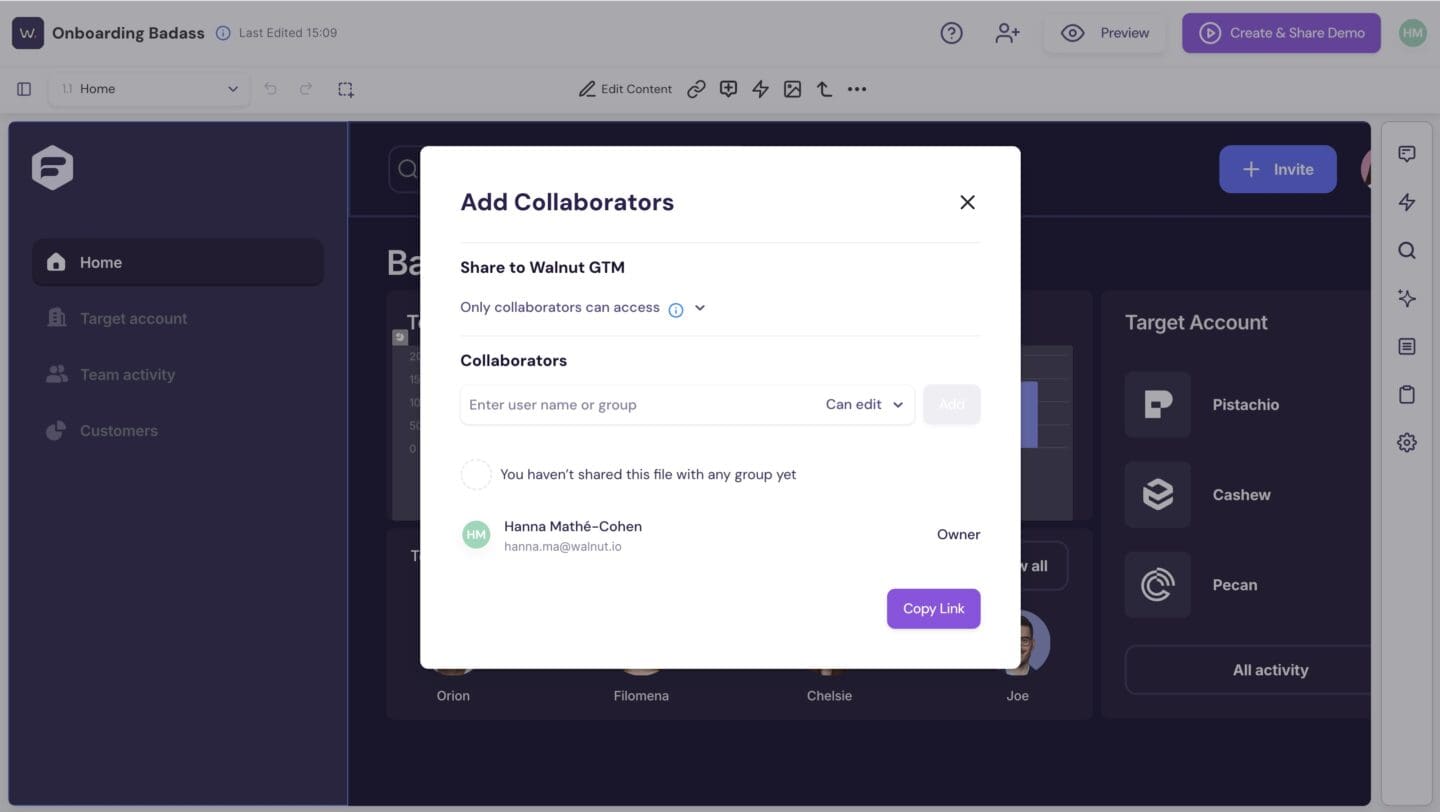Click the add user icon in header
Image resolution: width=1440 pixels, height=812 pixels.
pyautogui.click(x=1007, y=33)
